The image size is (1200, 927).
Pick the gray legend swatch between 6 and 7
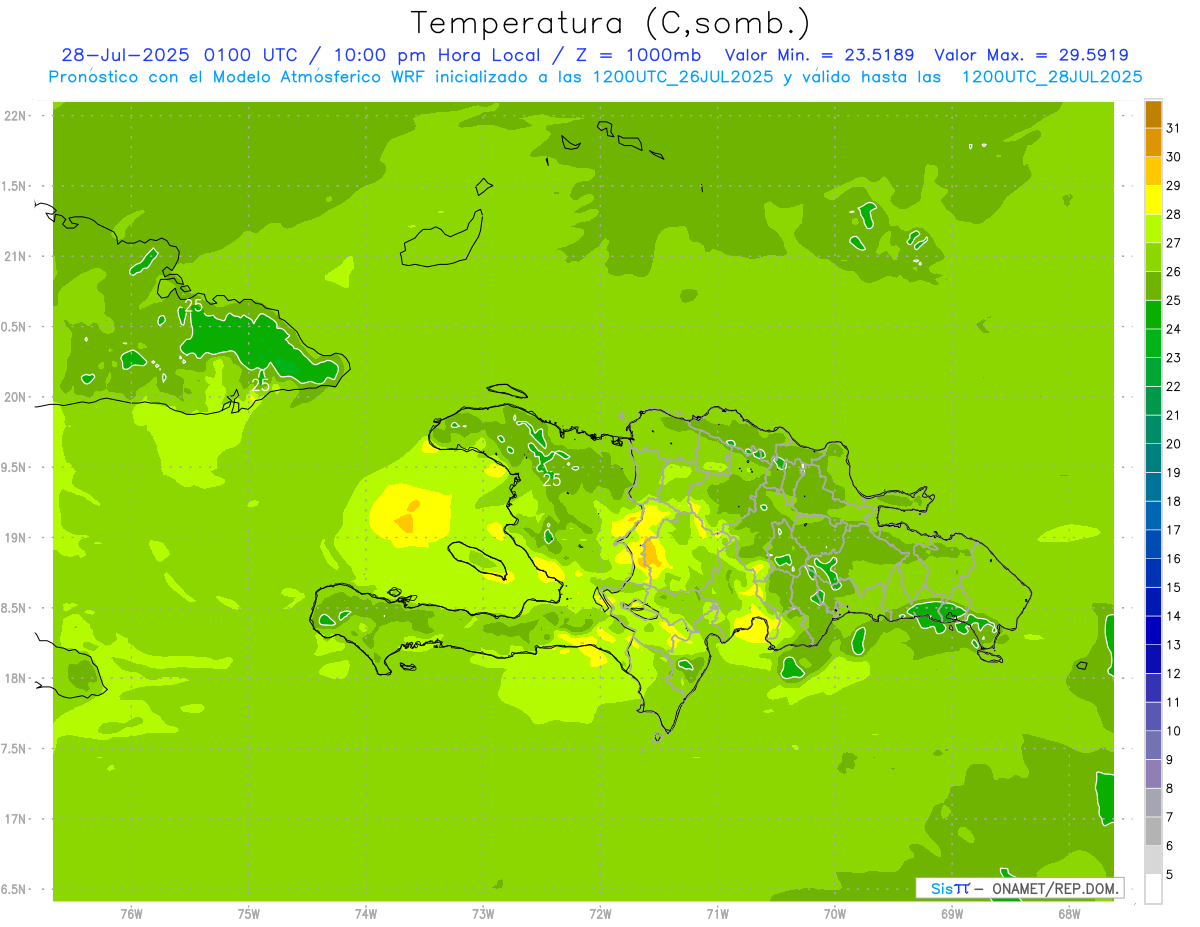click(1153, 831)
